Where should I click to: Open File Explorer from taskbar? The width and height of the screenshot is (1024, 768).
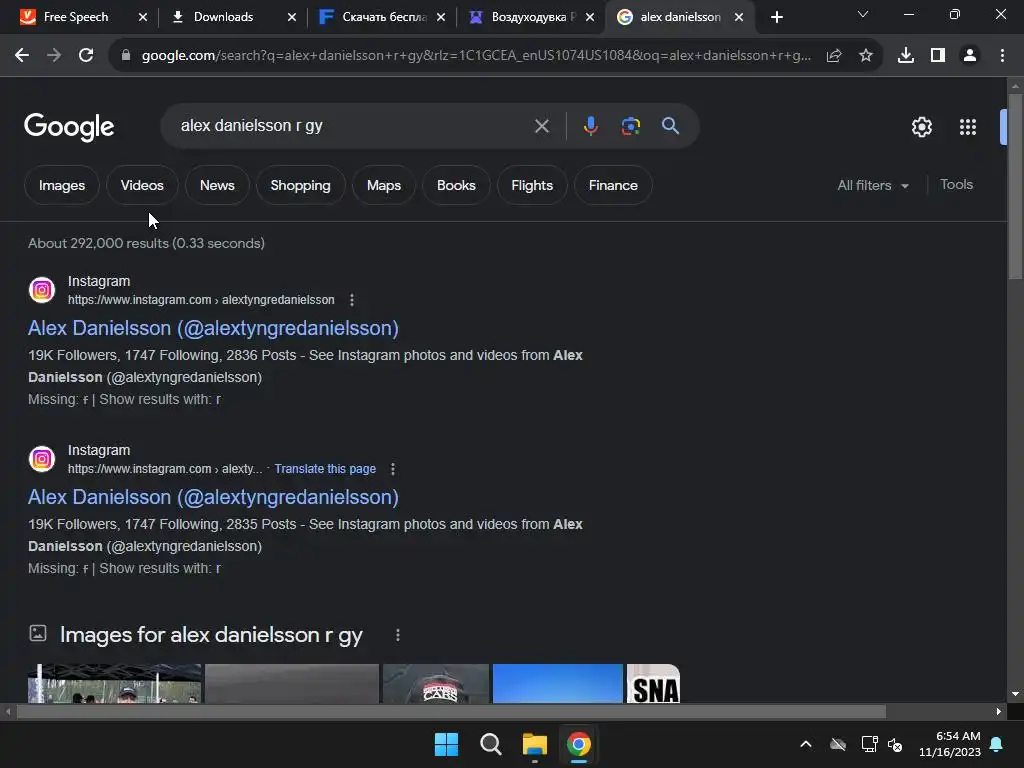coord(535,744)
